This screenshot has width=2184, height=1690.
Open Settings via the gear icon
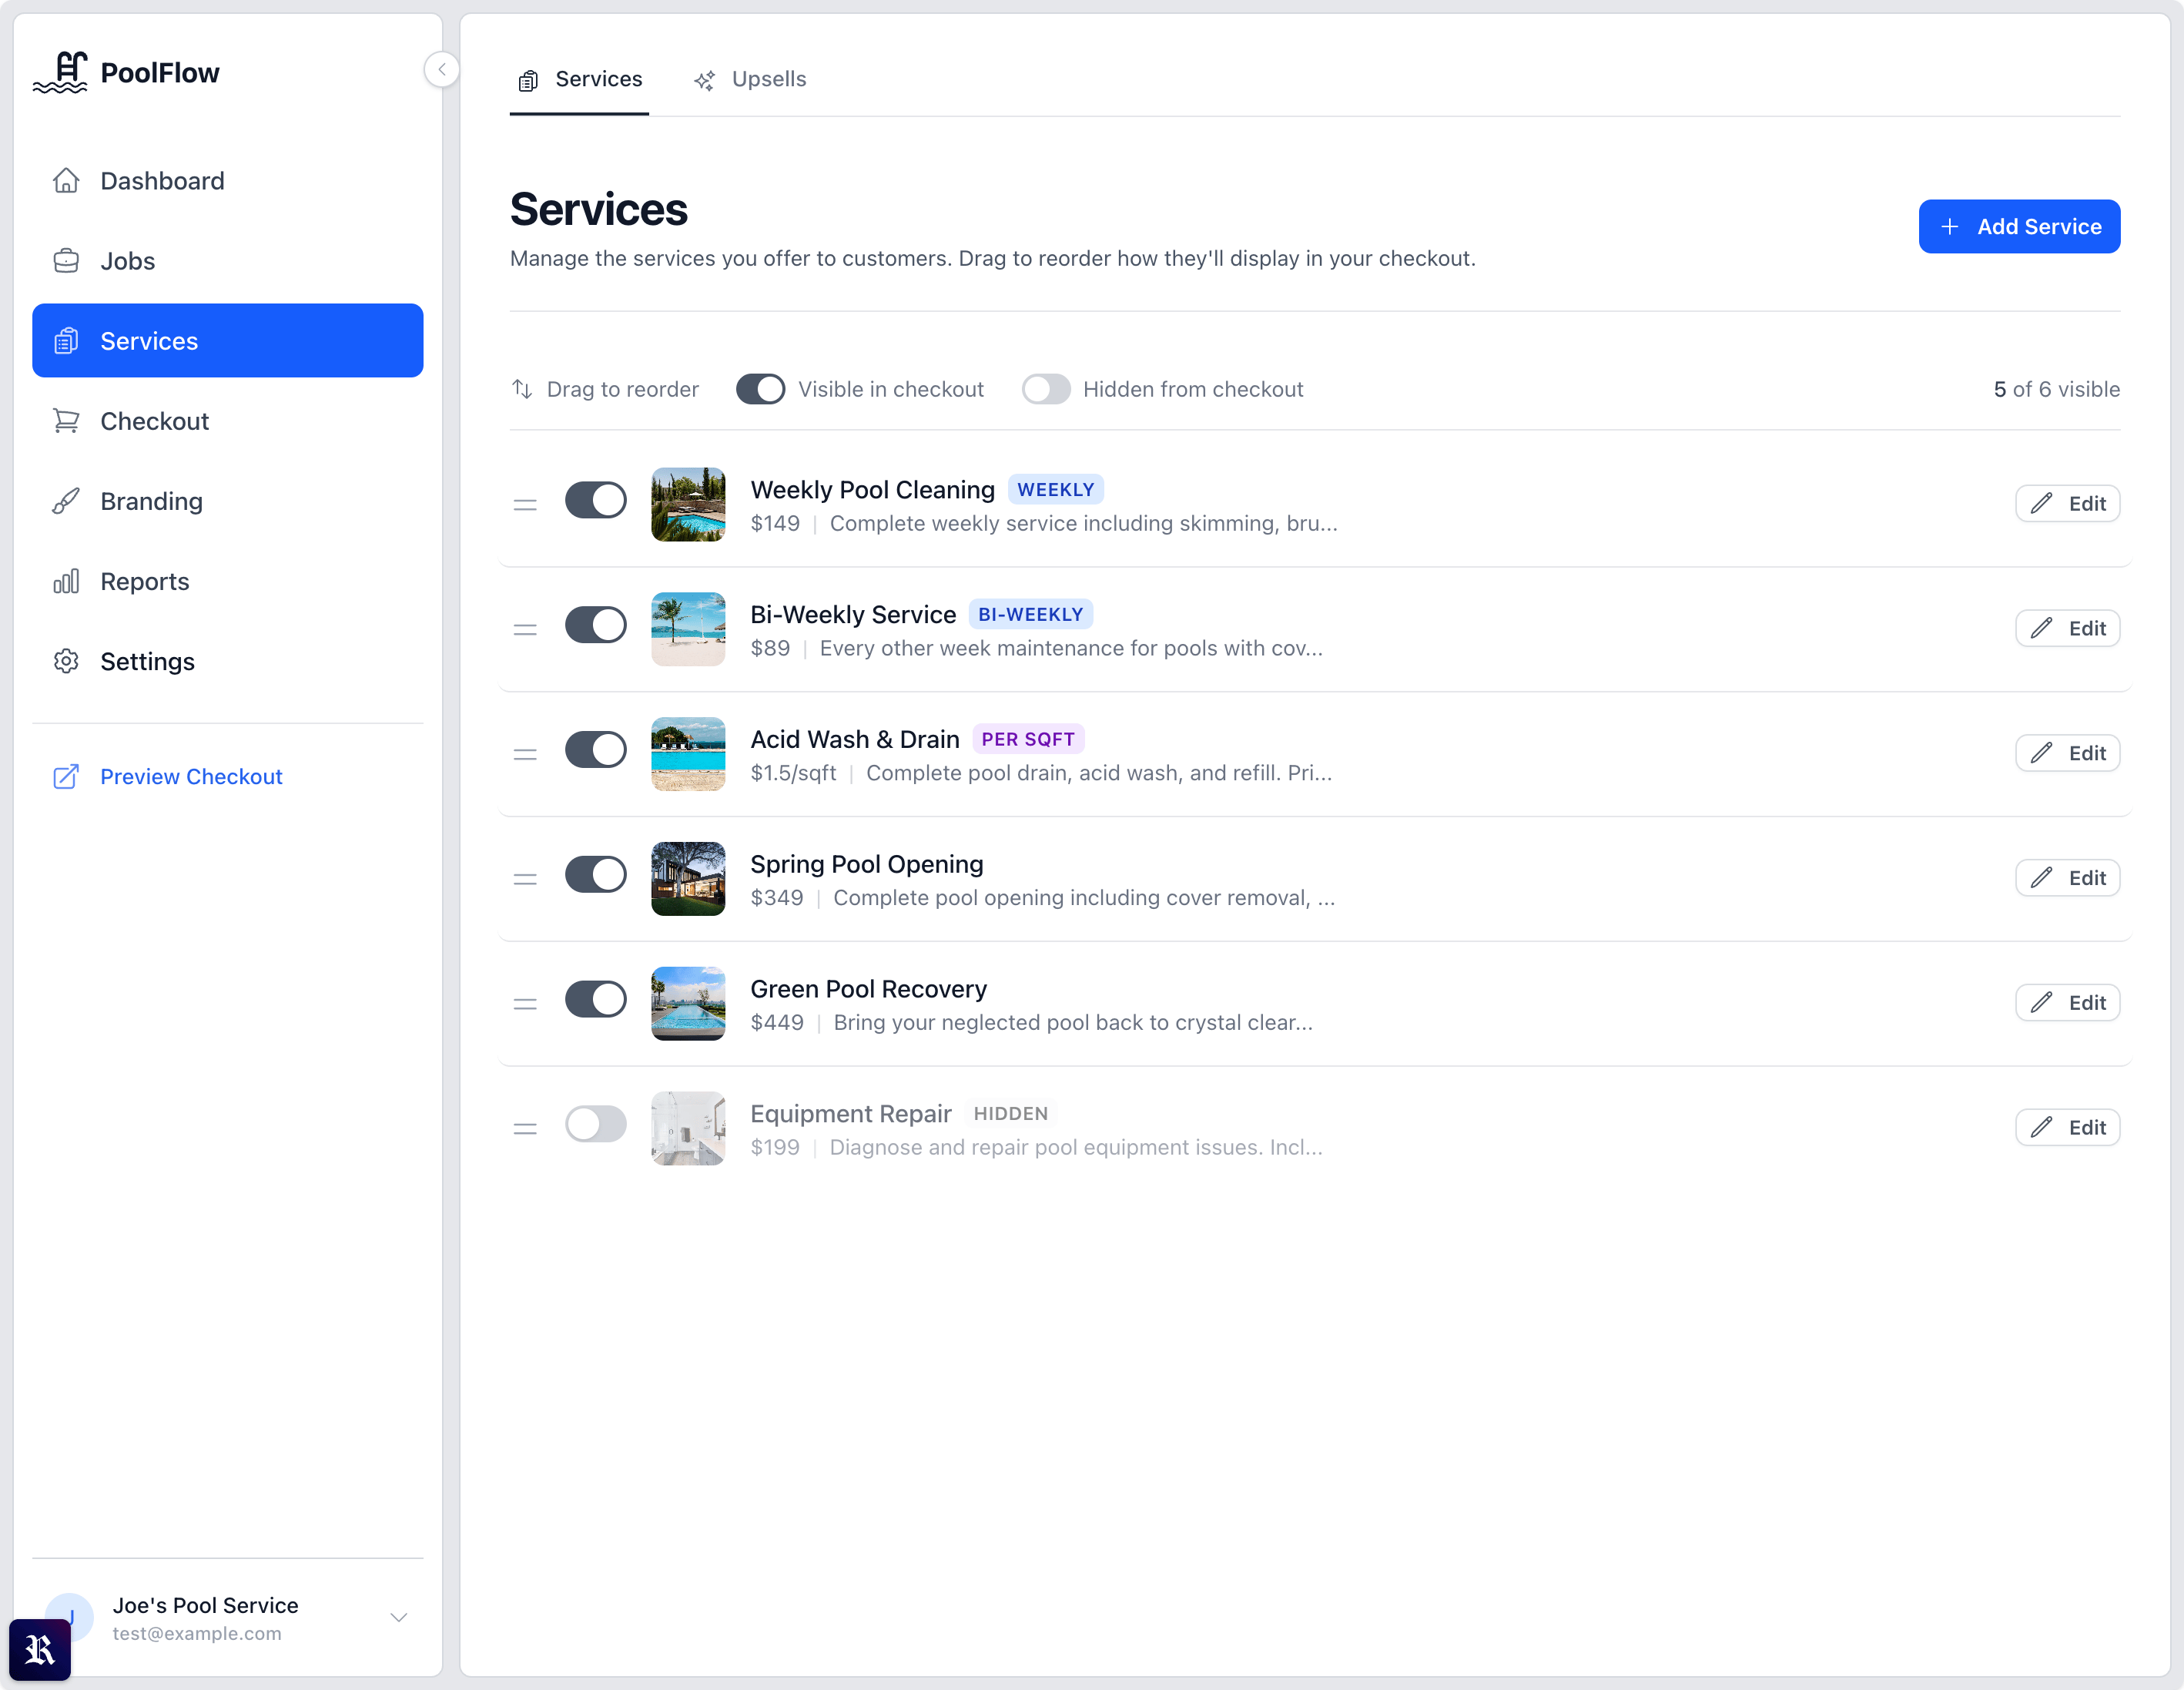point(66,661)
